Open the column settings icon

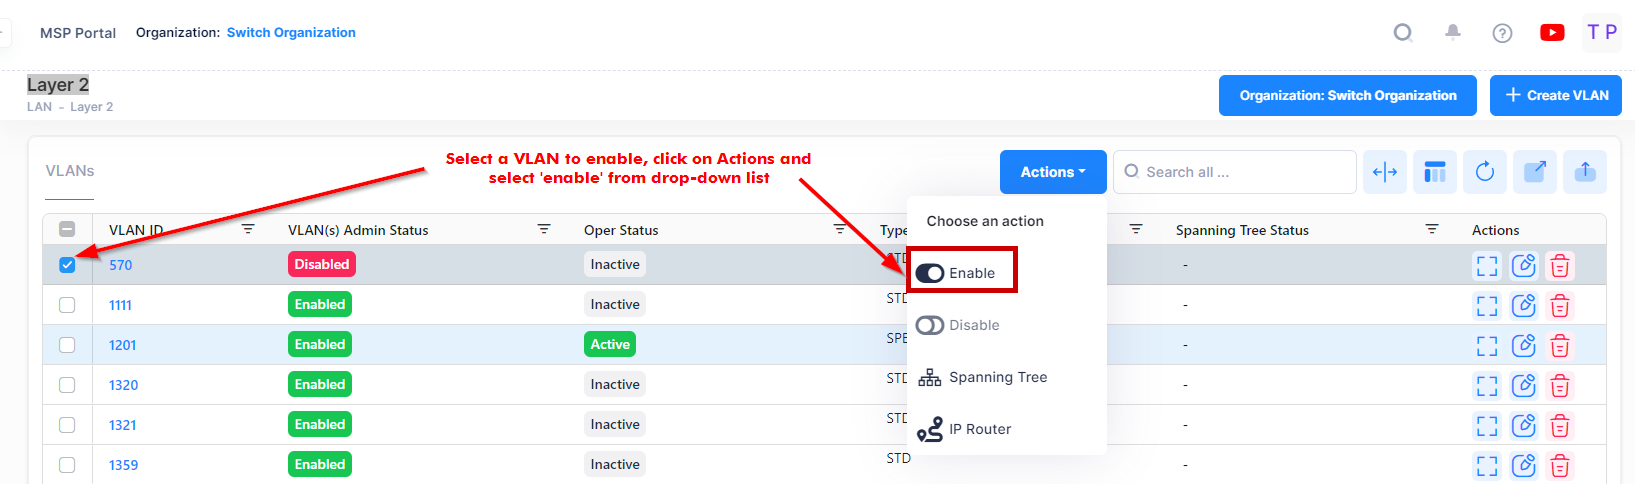click(x=1435, y=172)
